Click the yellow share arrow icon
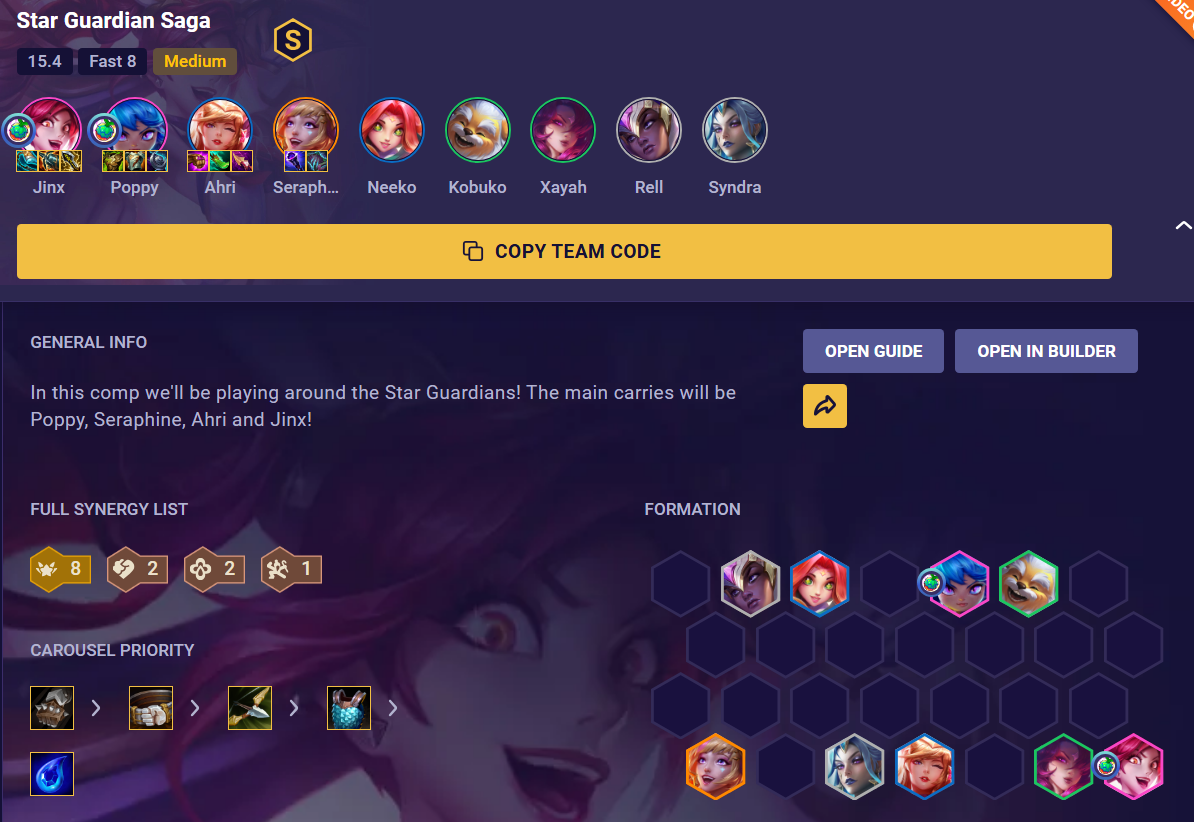Image resolution: width=1194 pixels, height=822 pixels. coord(825,406)
